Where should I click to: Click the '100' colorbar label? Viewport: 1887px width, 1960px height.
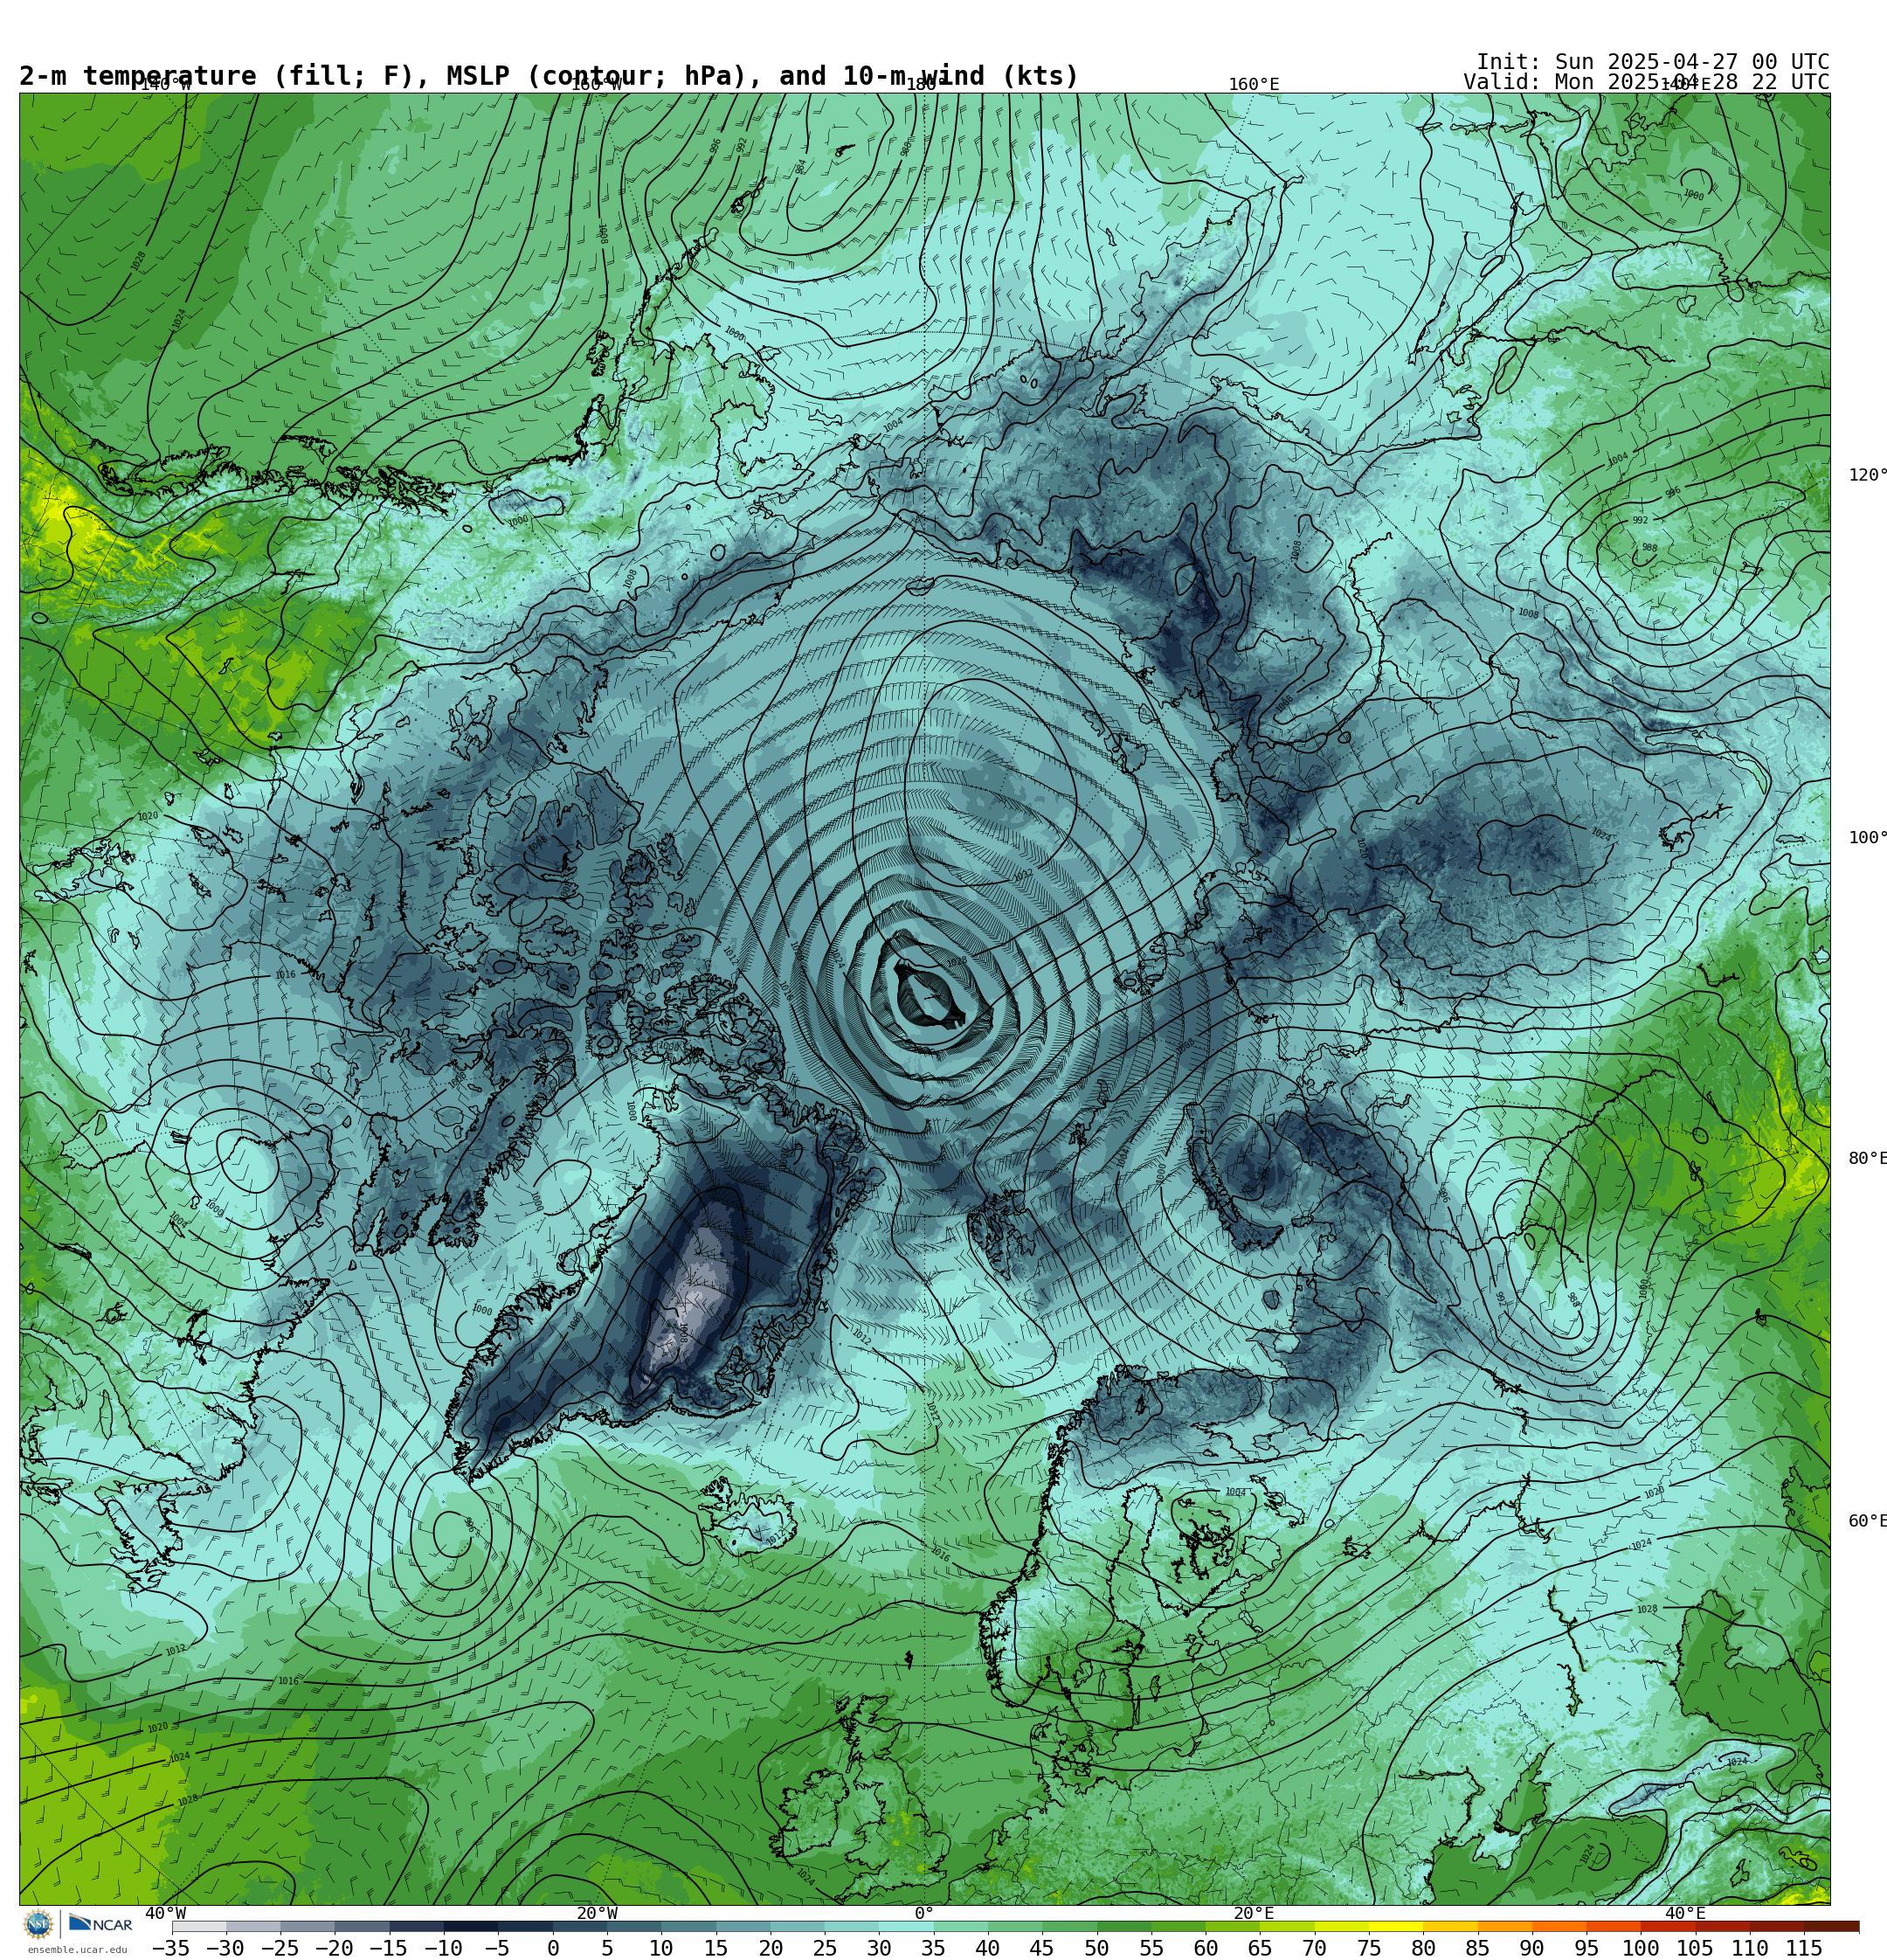[1641, 1948]
